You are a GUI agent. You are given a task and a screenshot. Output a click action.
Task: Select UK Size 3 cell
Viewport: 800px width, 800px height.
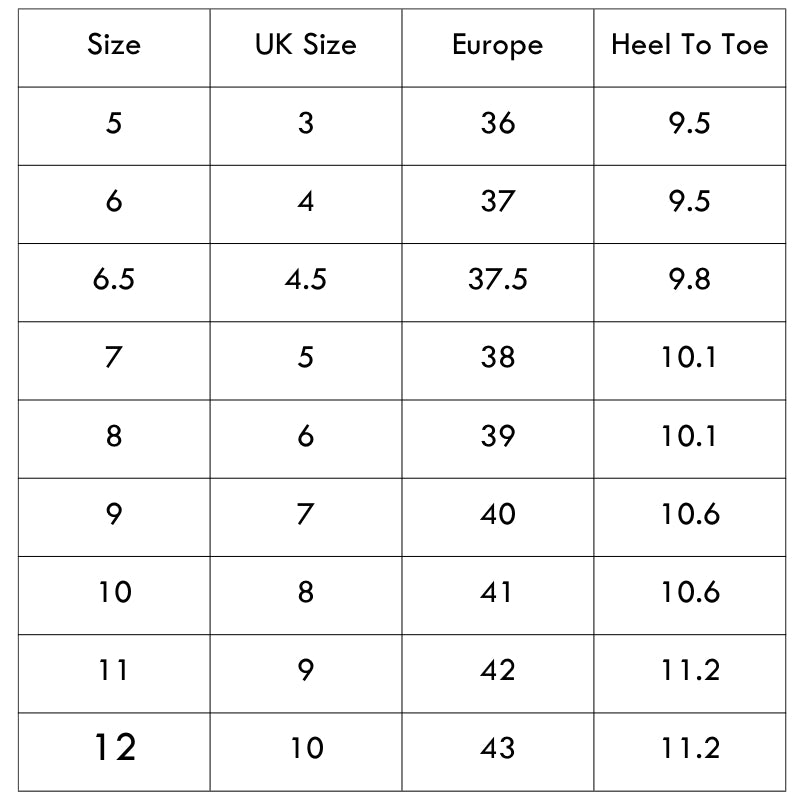[305, 123]
